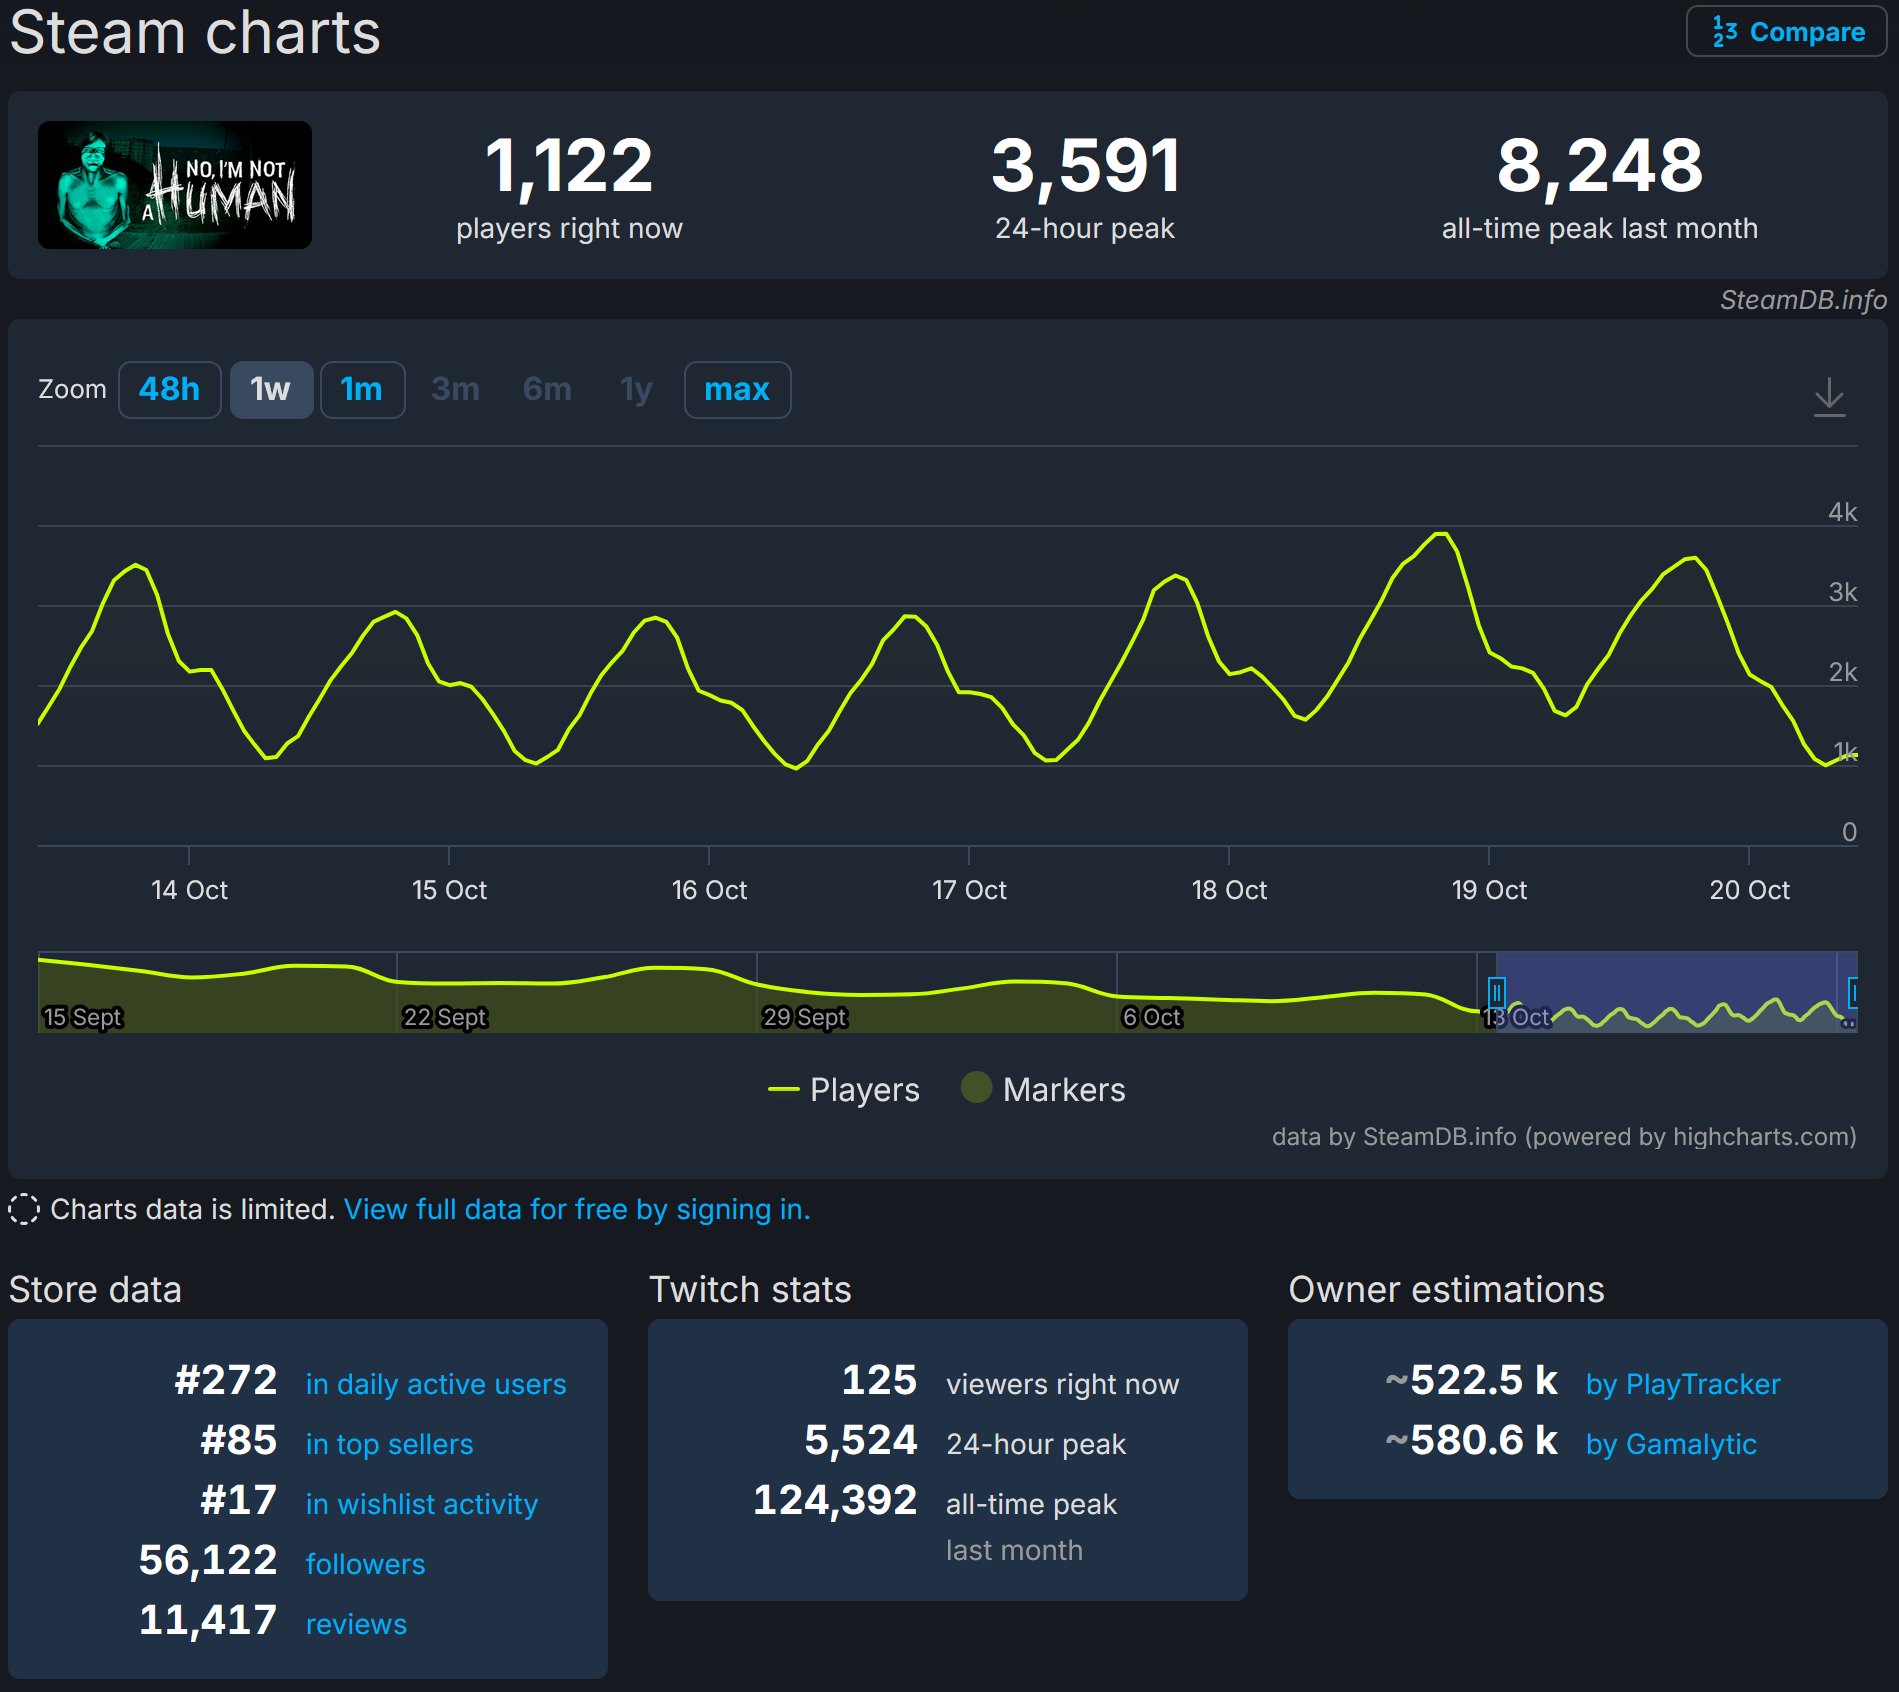Click the #85 top sellers rank

point(238,1440)
